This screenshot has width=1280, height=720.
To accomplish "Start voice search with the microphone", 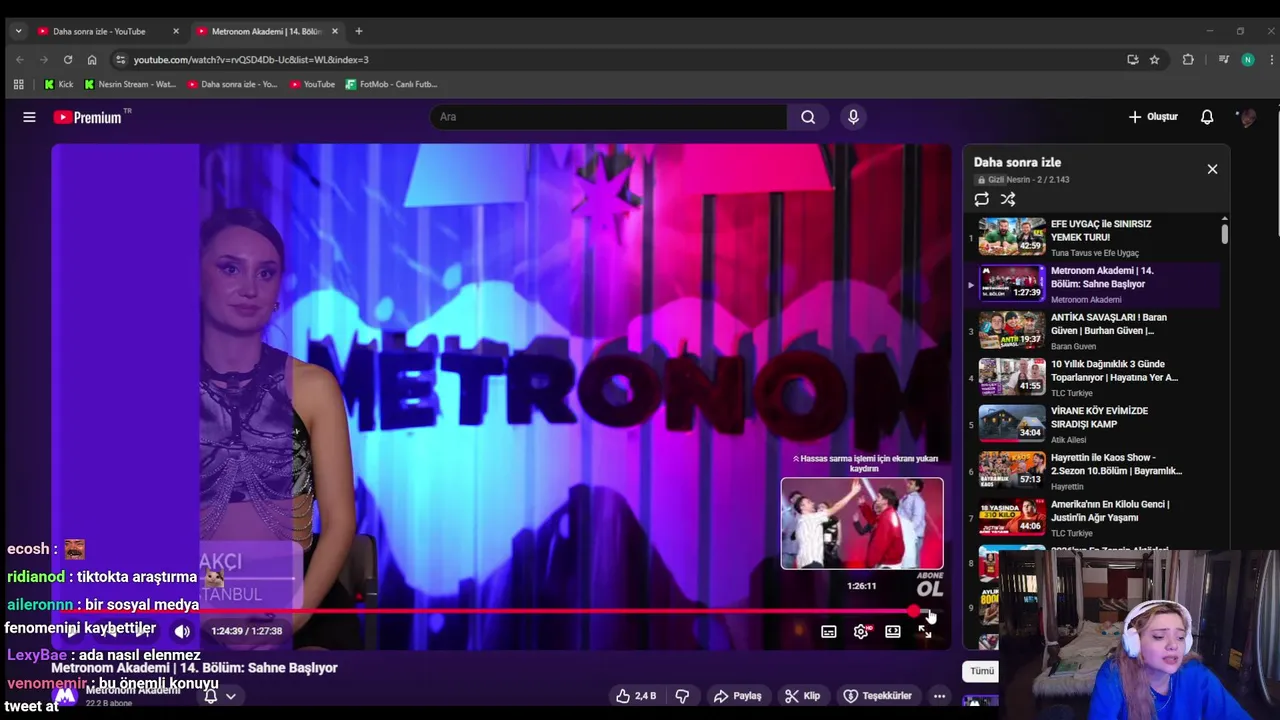I will [x=853, y=117].
